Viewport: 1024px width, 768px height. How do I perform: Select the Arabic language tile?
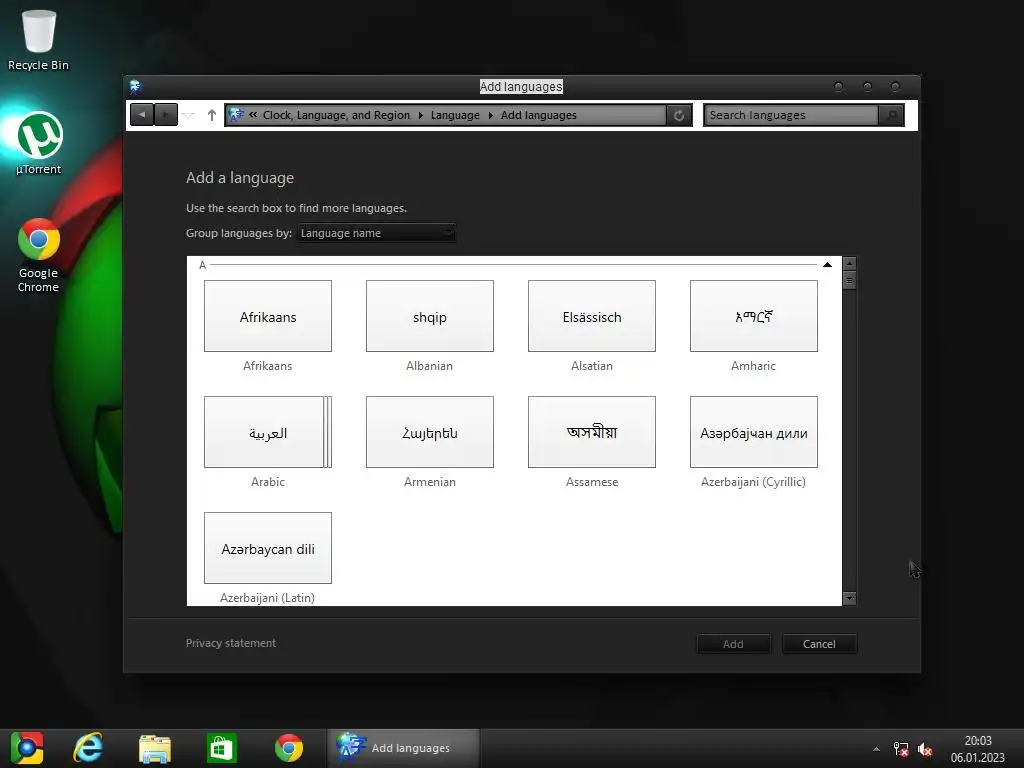coord(268,432)
